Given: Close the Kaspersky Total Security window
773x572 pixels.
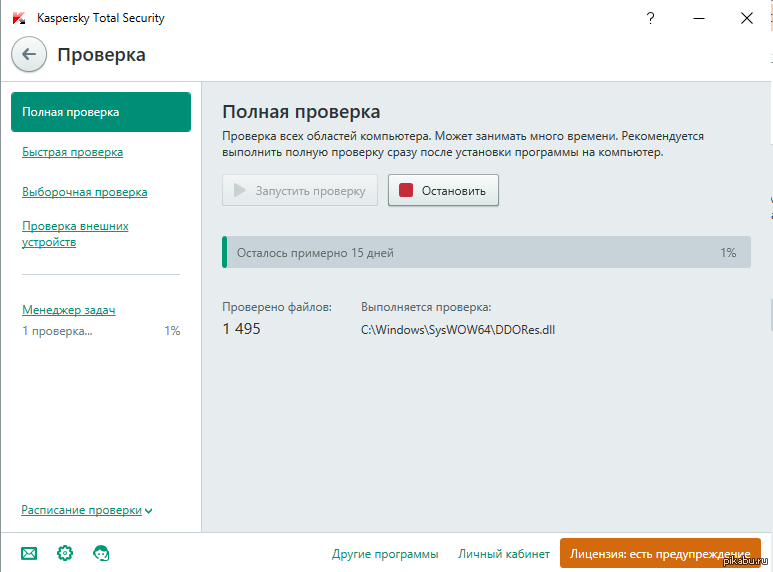Looking at the screenshot, I should click(746, 18).
